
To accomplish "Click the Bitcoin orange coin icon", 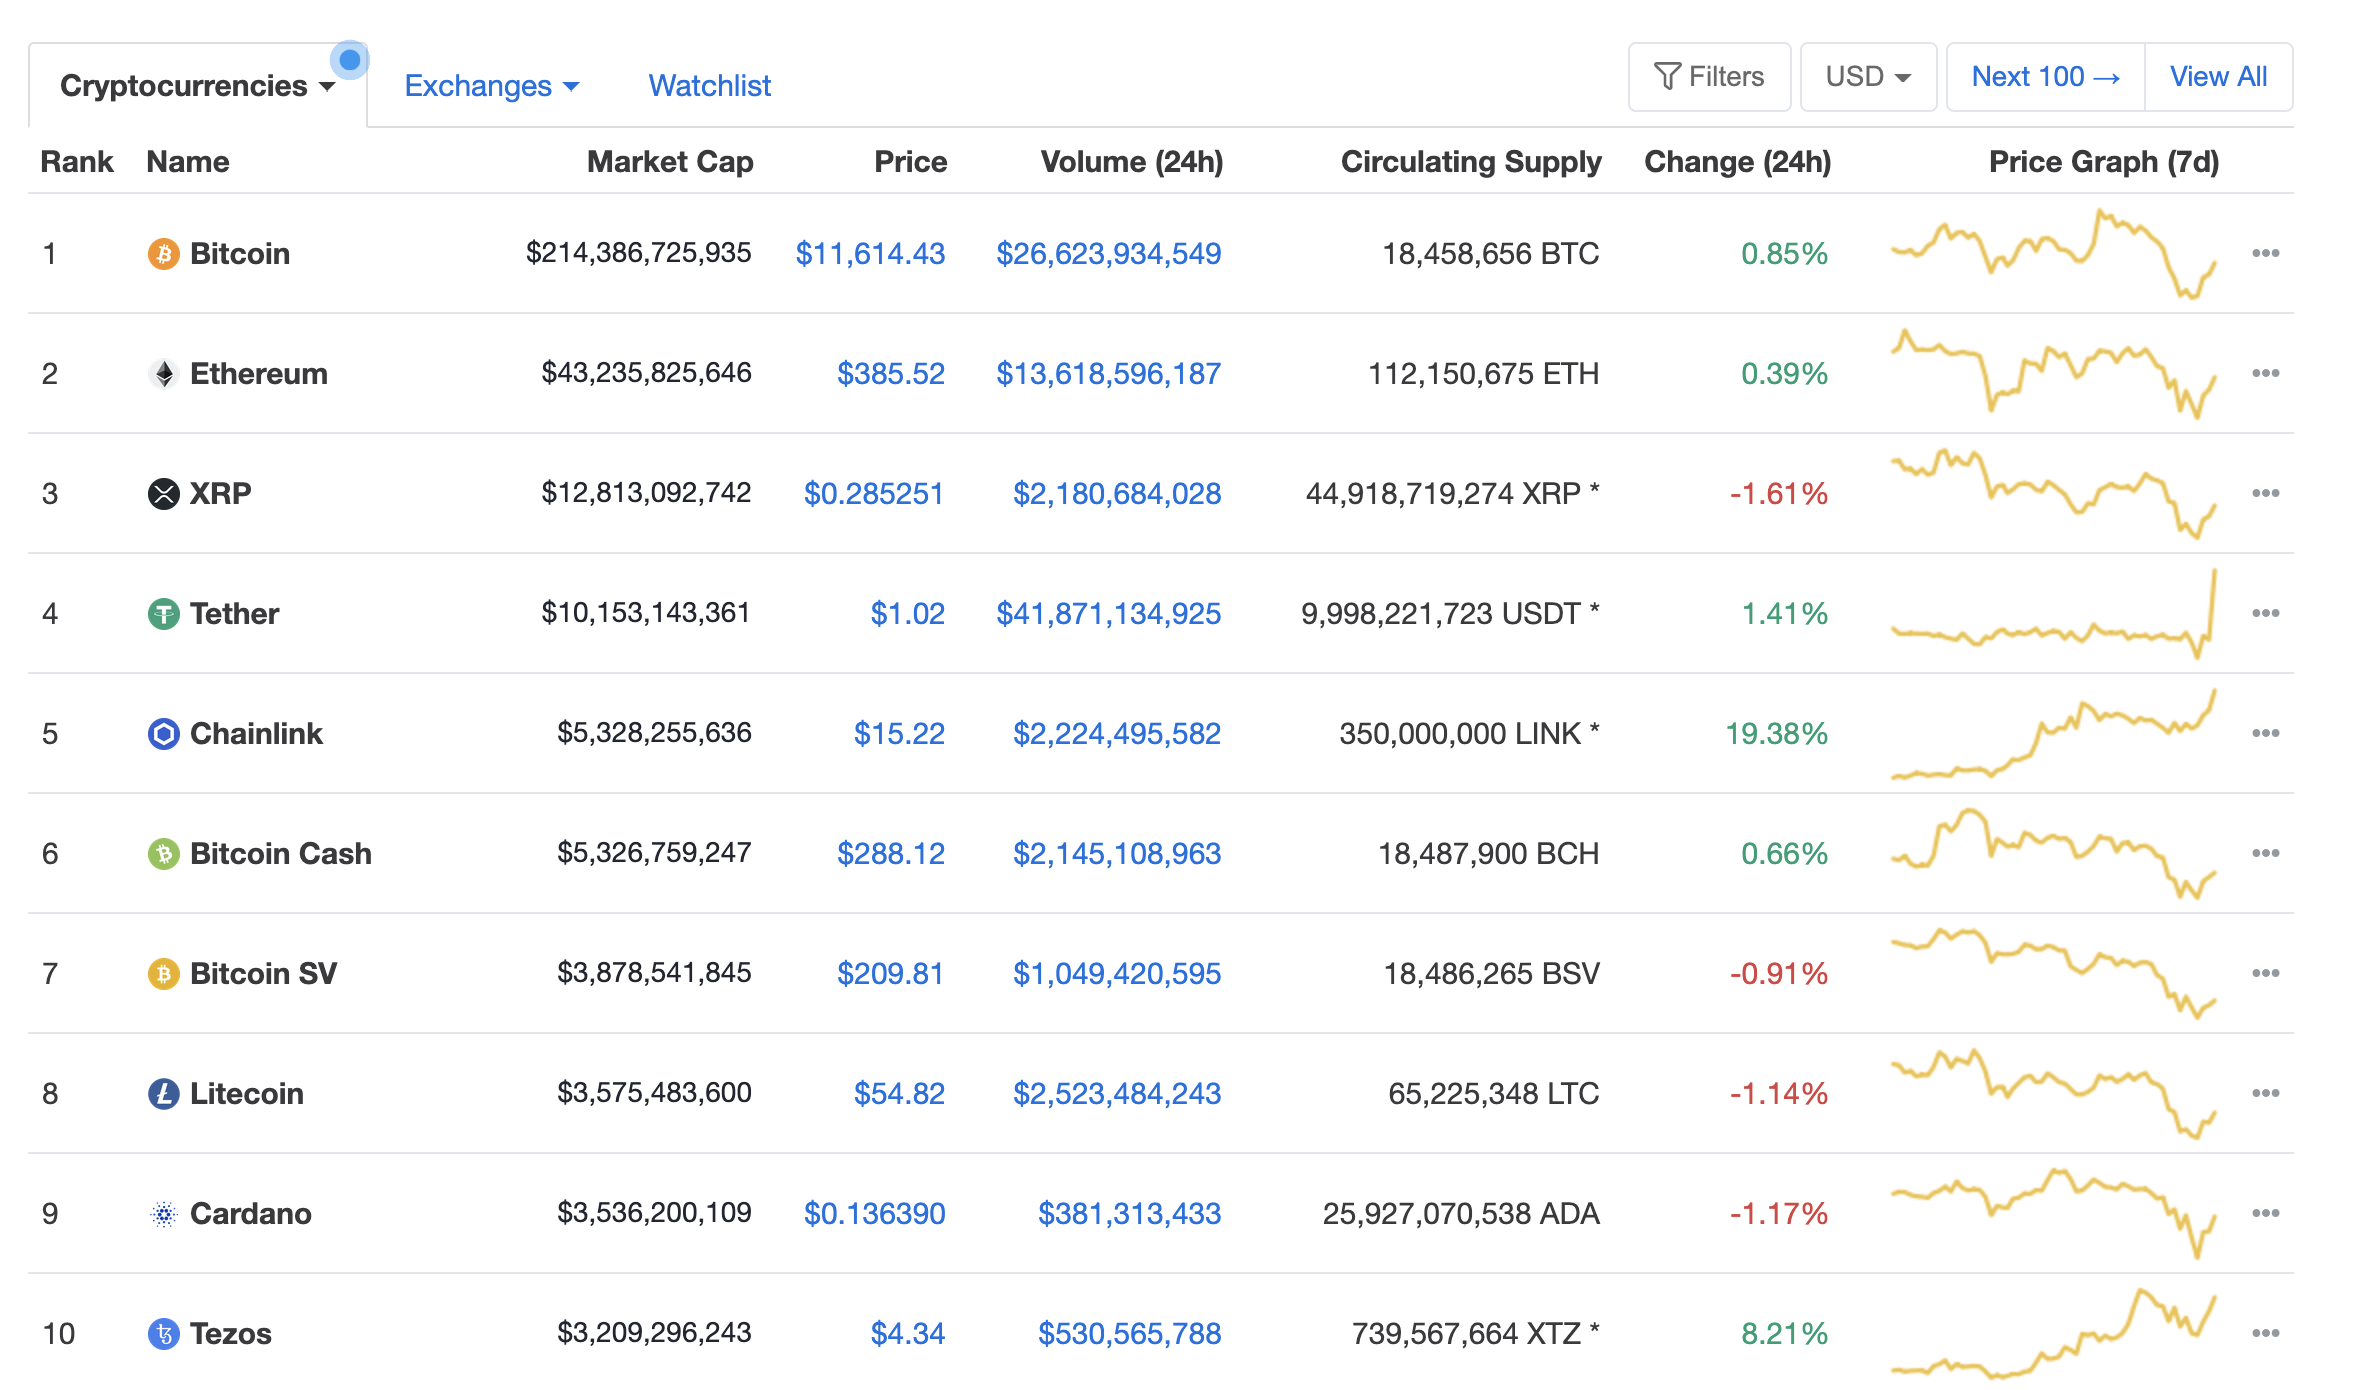I will tap(163, 254).
